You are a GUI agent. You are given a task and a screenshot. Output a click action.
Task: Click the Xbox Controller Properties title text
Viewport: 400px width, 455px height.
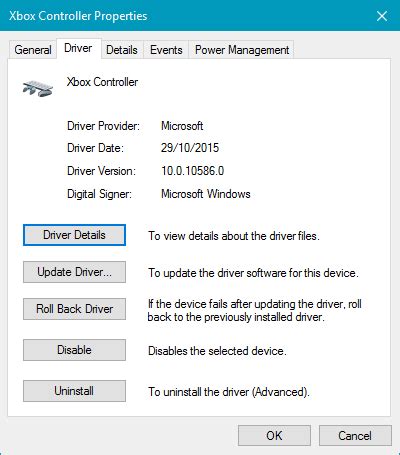(78, 16)
